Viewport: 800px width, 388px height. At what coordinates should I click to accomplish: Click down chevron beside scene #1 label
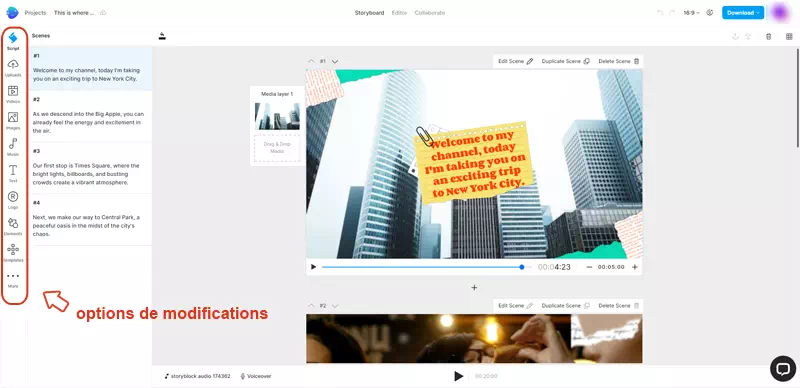(335, 61)
